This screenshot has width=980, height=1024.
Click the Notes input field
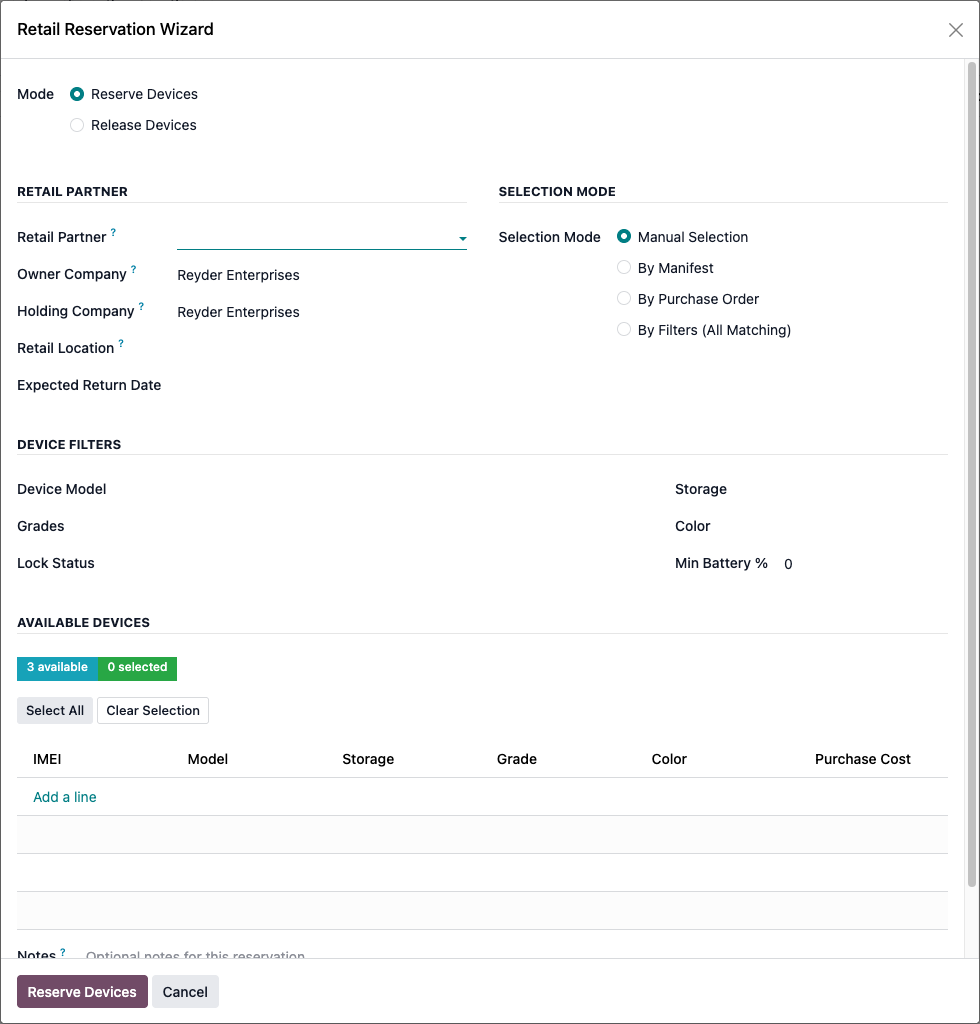[516, 953]
